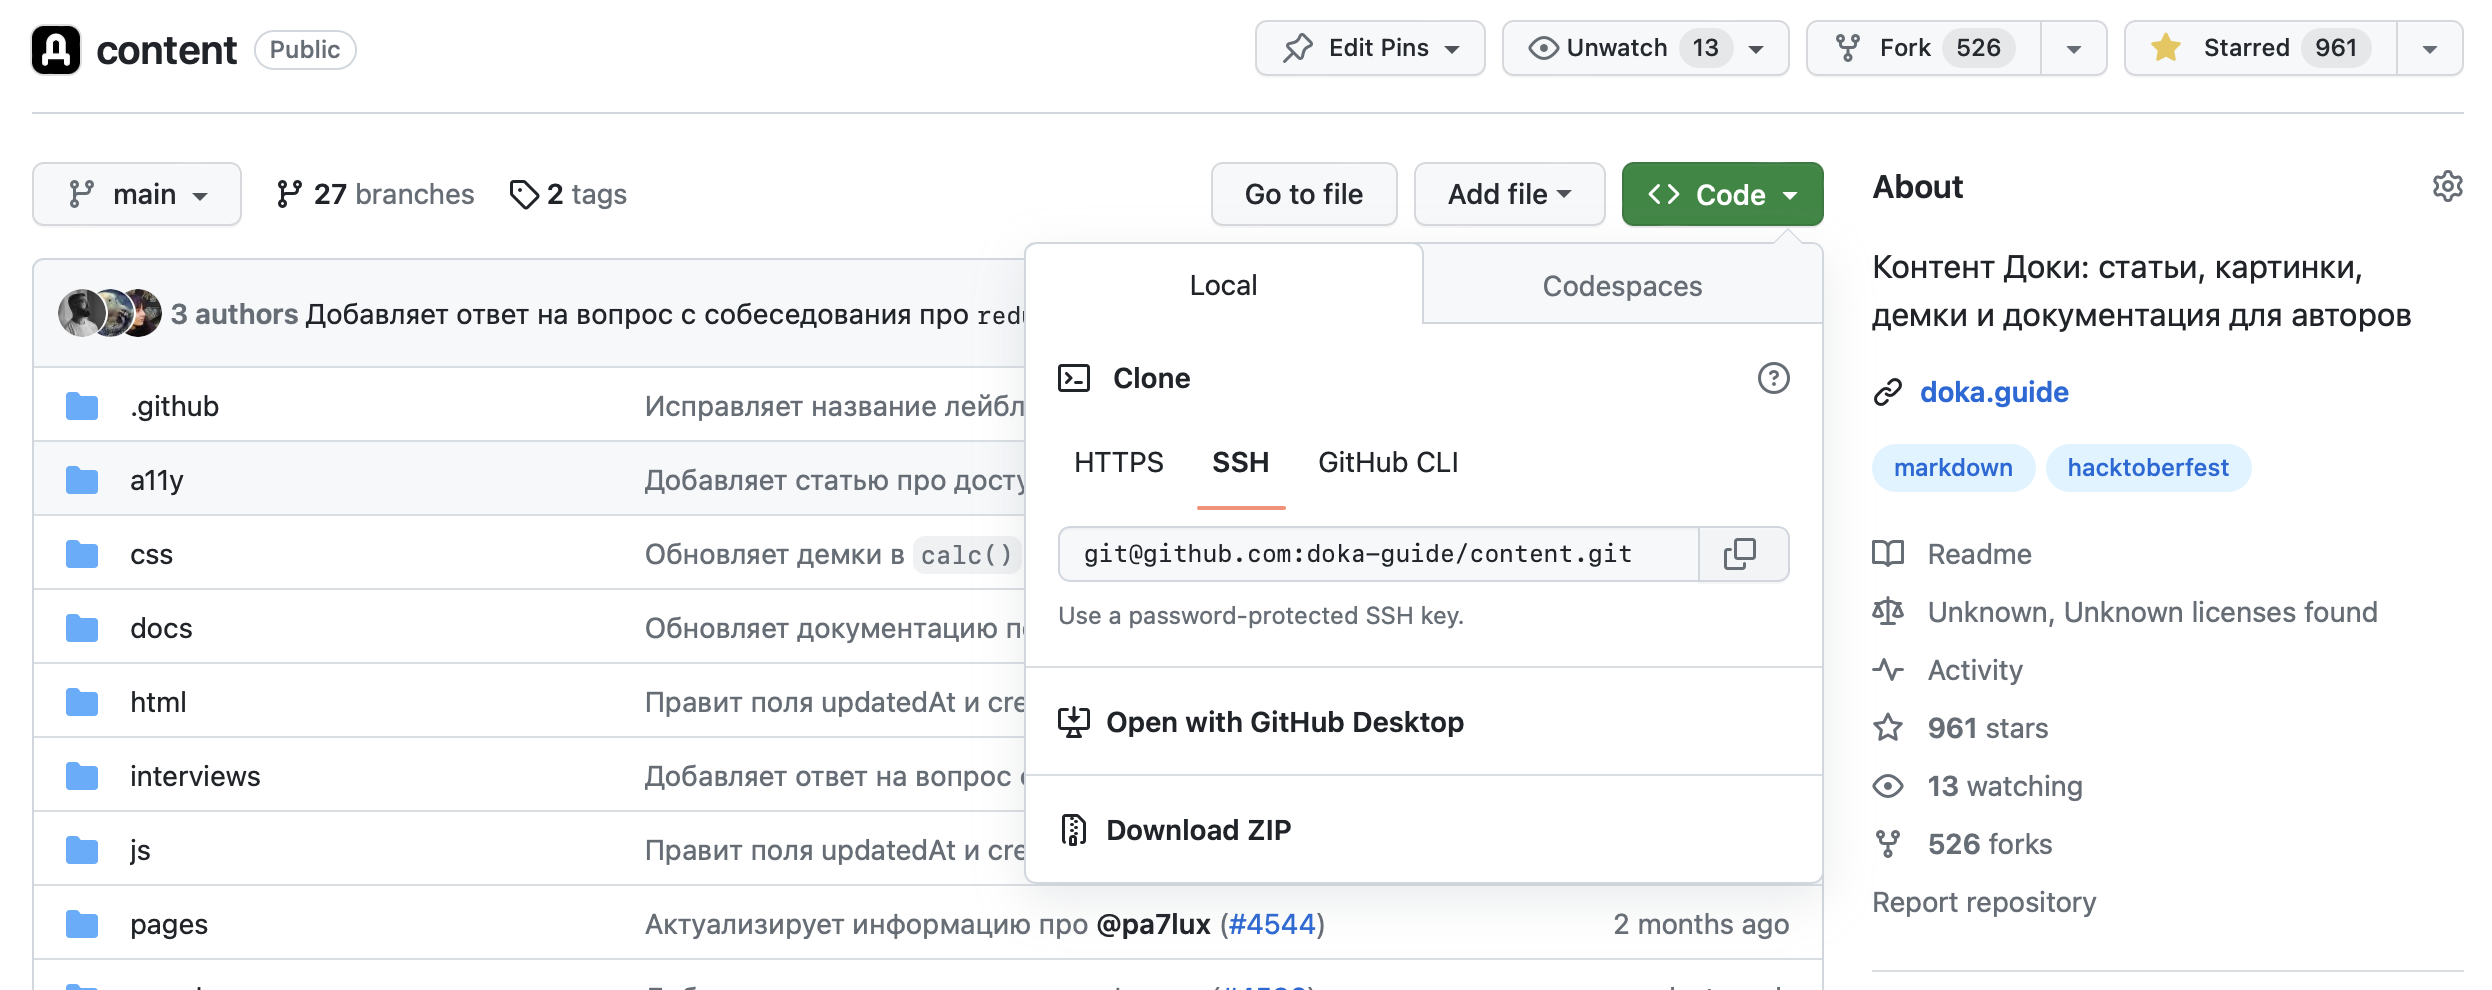
Task: Select the SSH clone tab
Action: [1240, 462]
